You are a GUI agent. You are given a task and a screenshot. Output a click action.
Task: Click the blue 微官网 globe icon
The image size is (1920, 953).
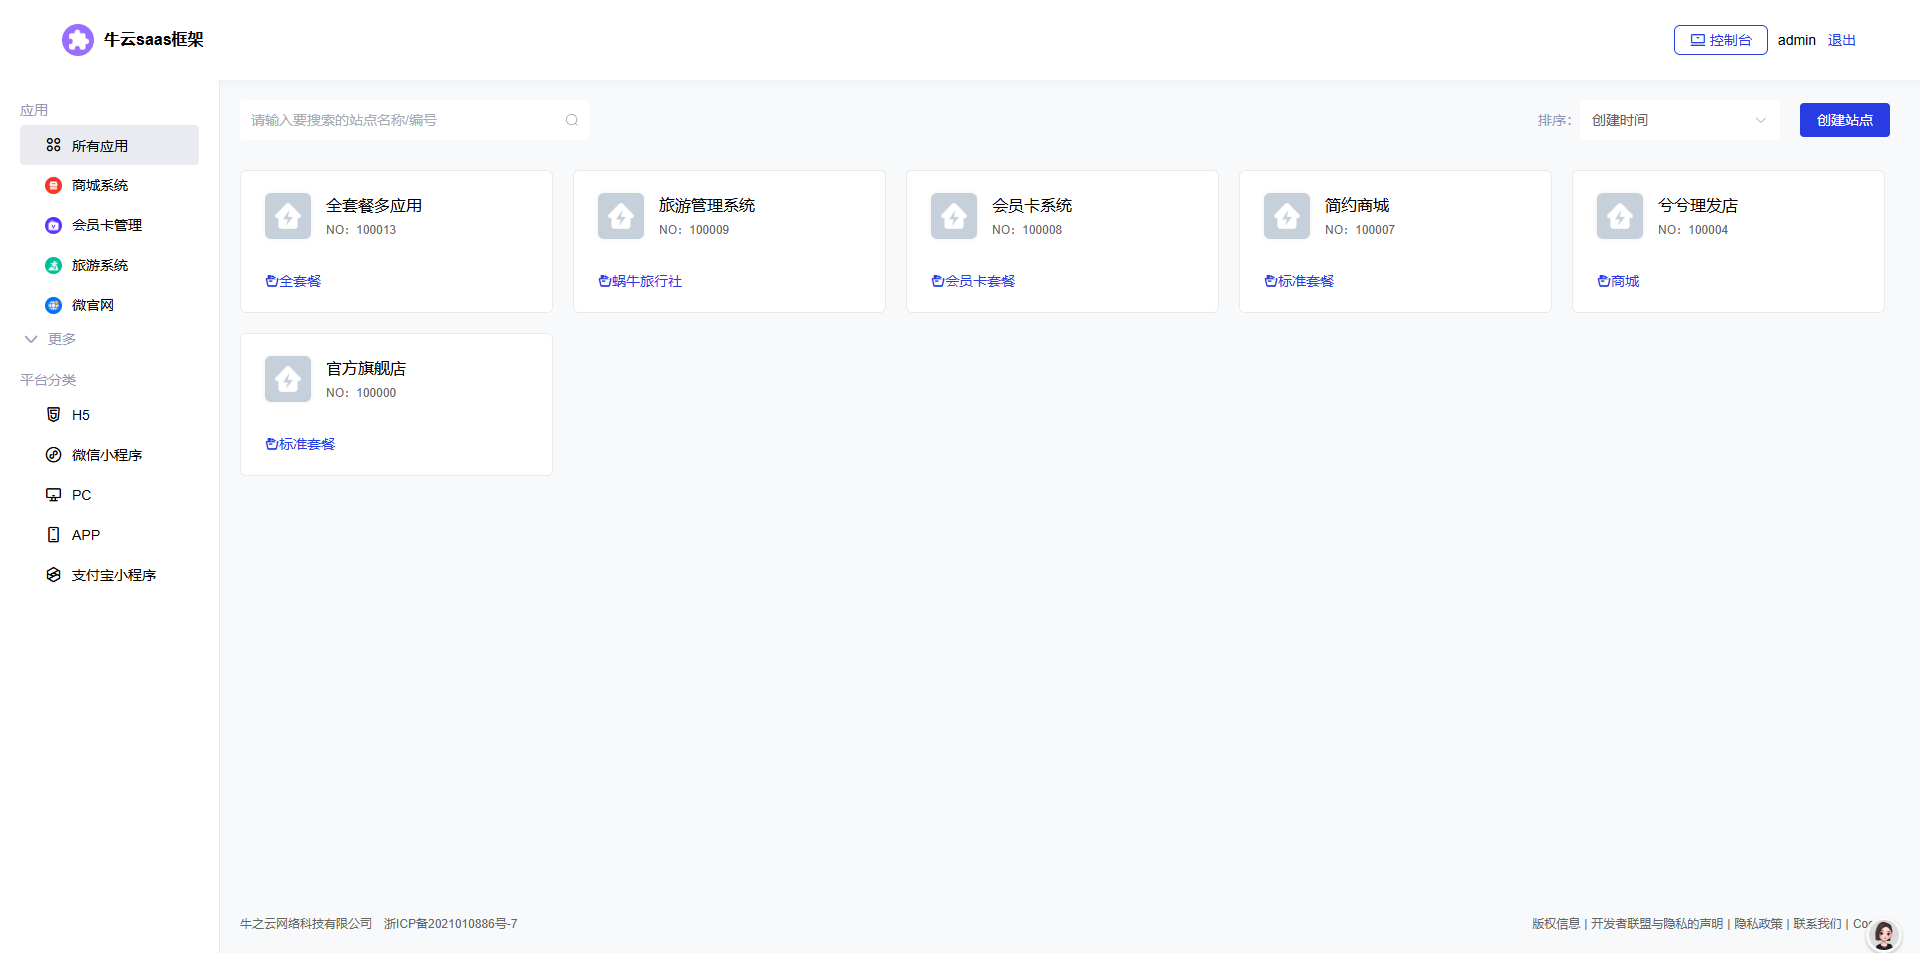[x=54, y=305]
